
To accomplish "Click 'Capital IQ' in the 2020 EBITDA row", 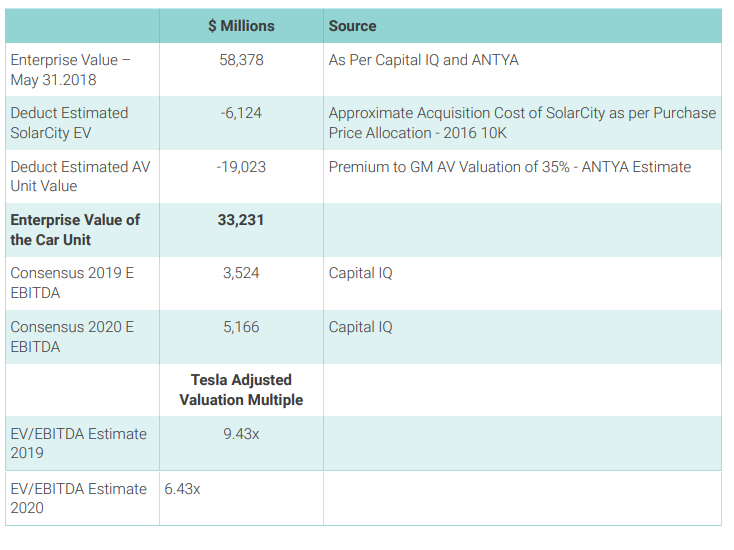I will pos(360,327).
